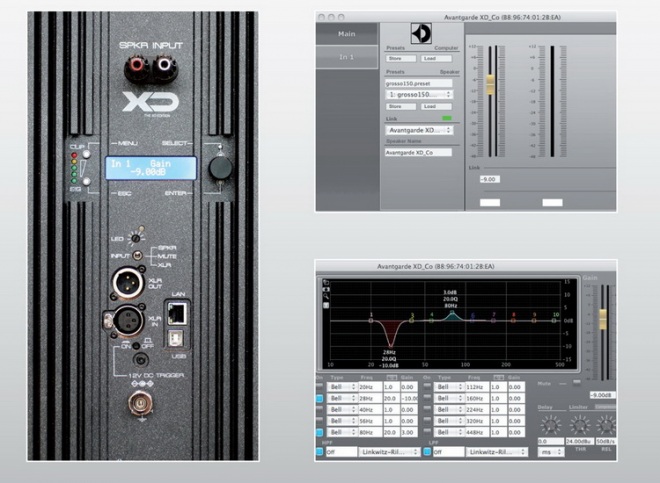Enable the 56Hz EQ band
The width and height of the screenshot is (660, 483).
coord(319,420)
